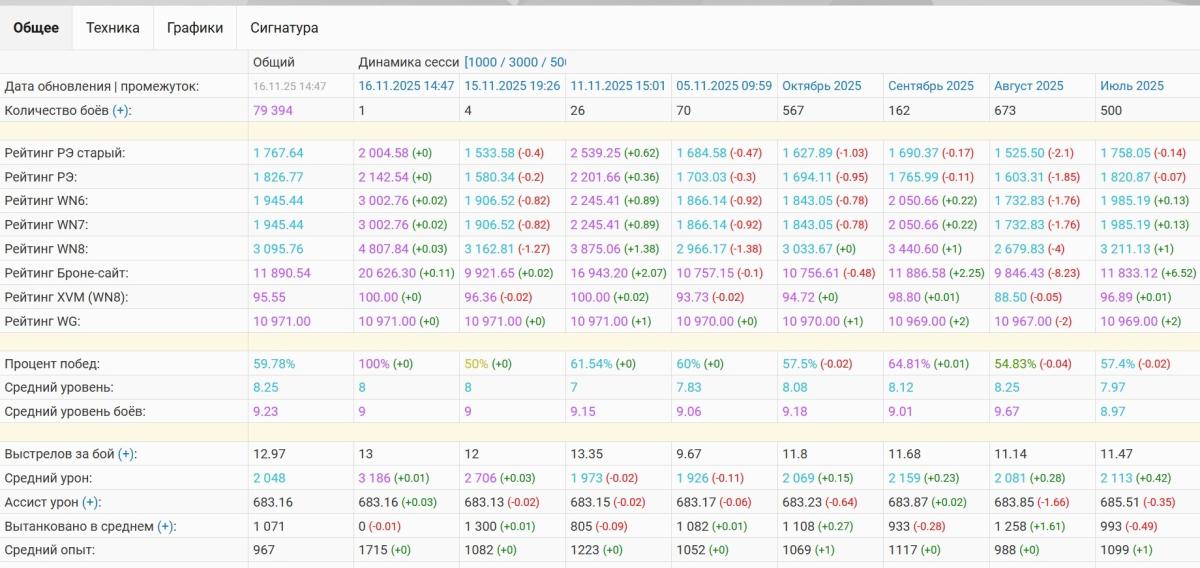The width and height of the screenshot is (1200, 568).
Task: Switch to the Общее tab
Action: (x=36, y=28)
